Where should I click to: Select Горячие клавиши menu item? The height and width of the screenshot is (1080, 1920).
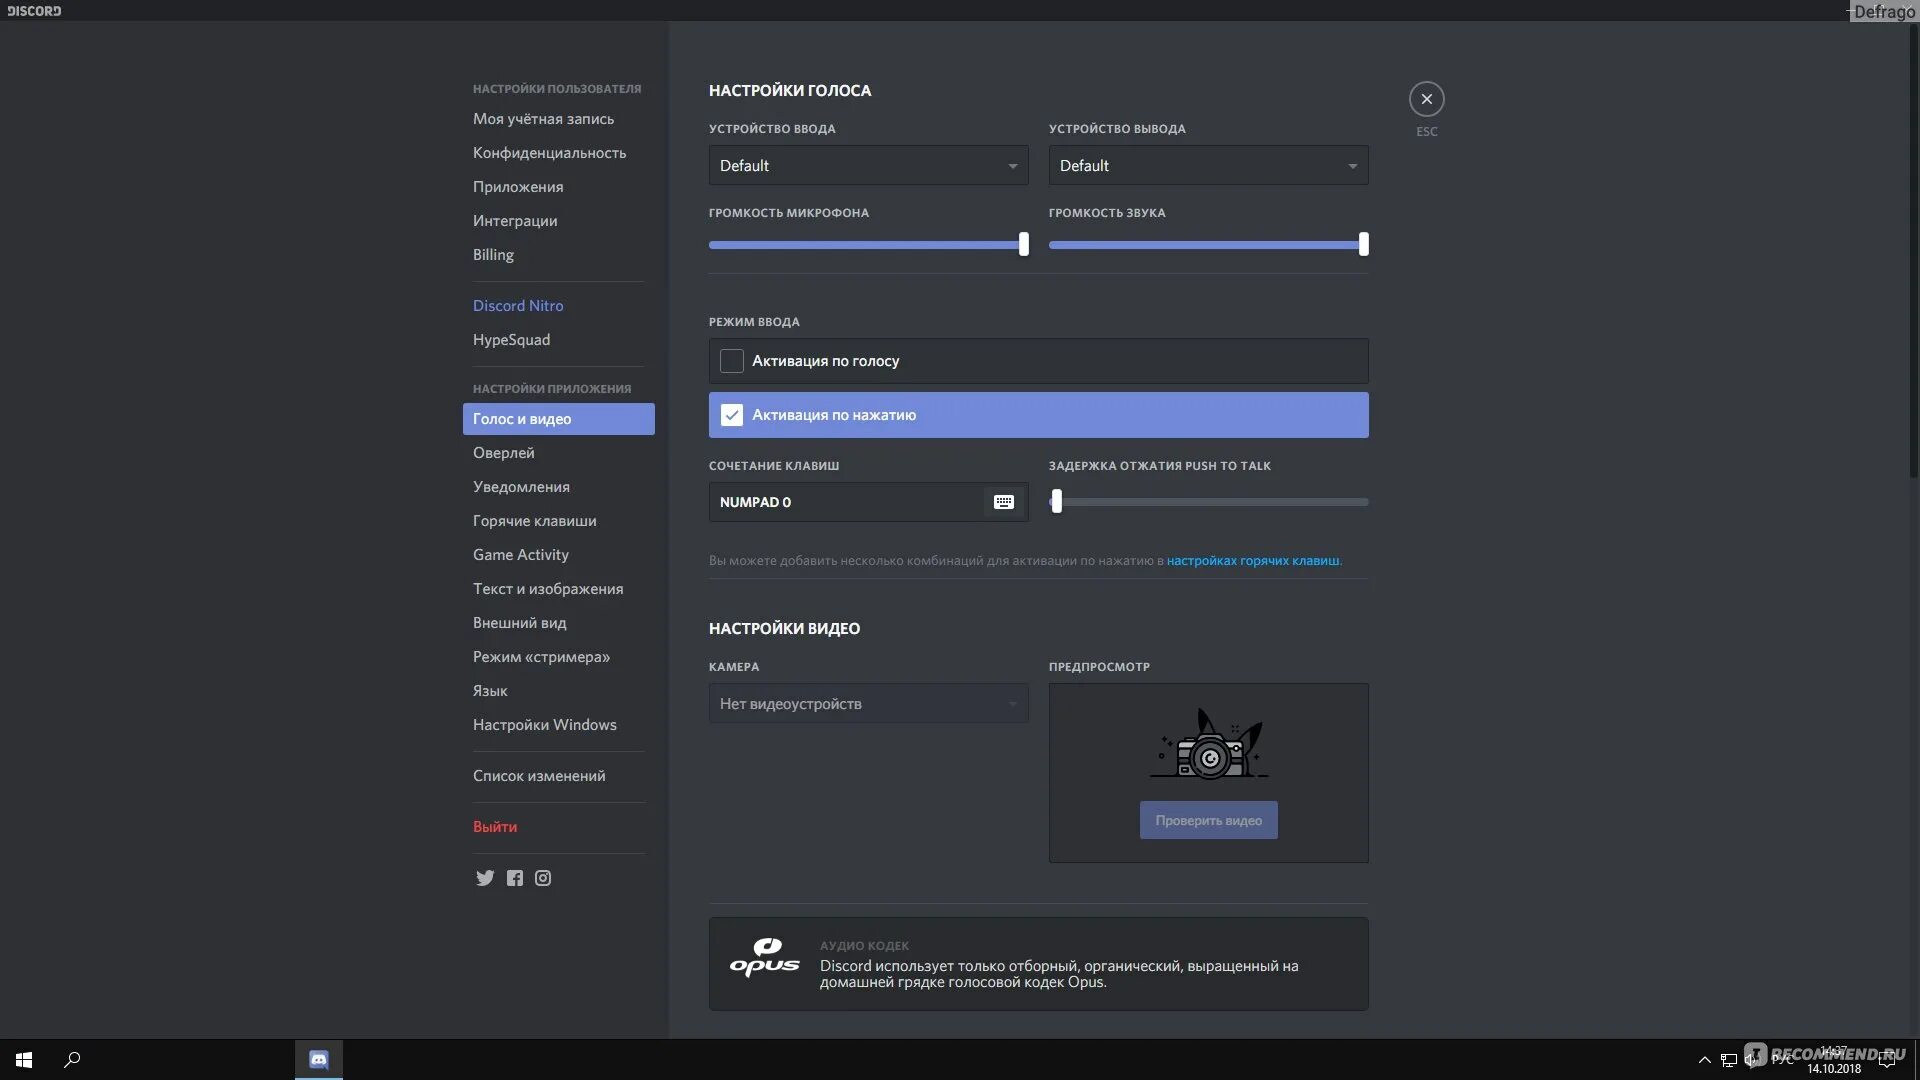[534, 520]
